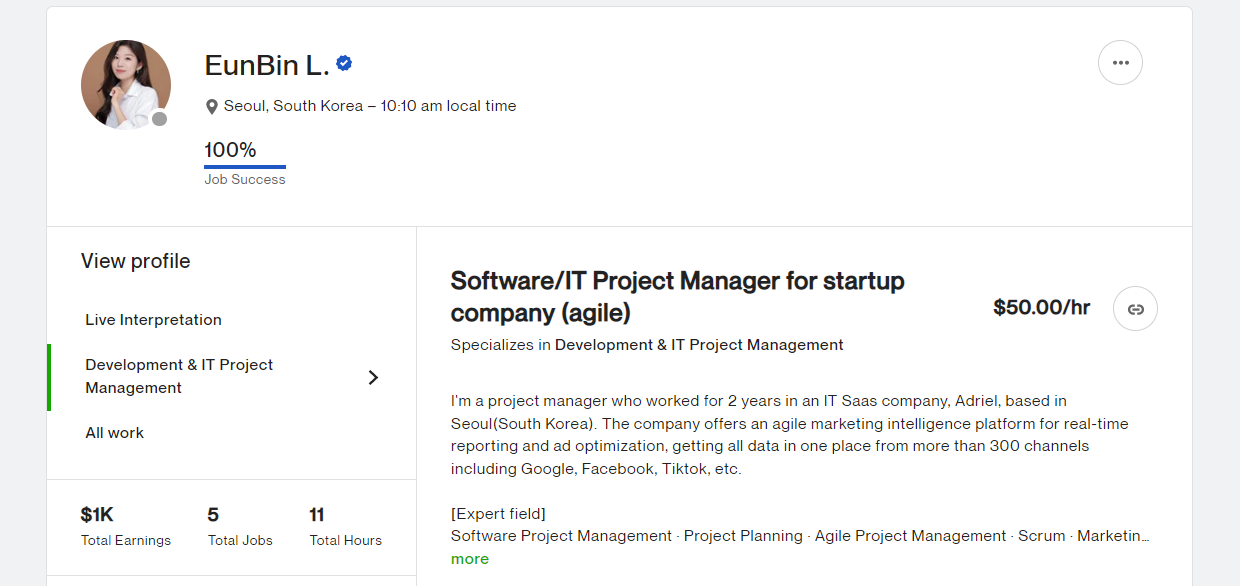Select Development & IT Project Management profile
Image resolution: width=1240 pixels, height=586 pixels.
tap(179, 376)
